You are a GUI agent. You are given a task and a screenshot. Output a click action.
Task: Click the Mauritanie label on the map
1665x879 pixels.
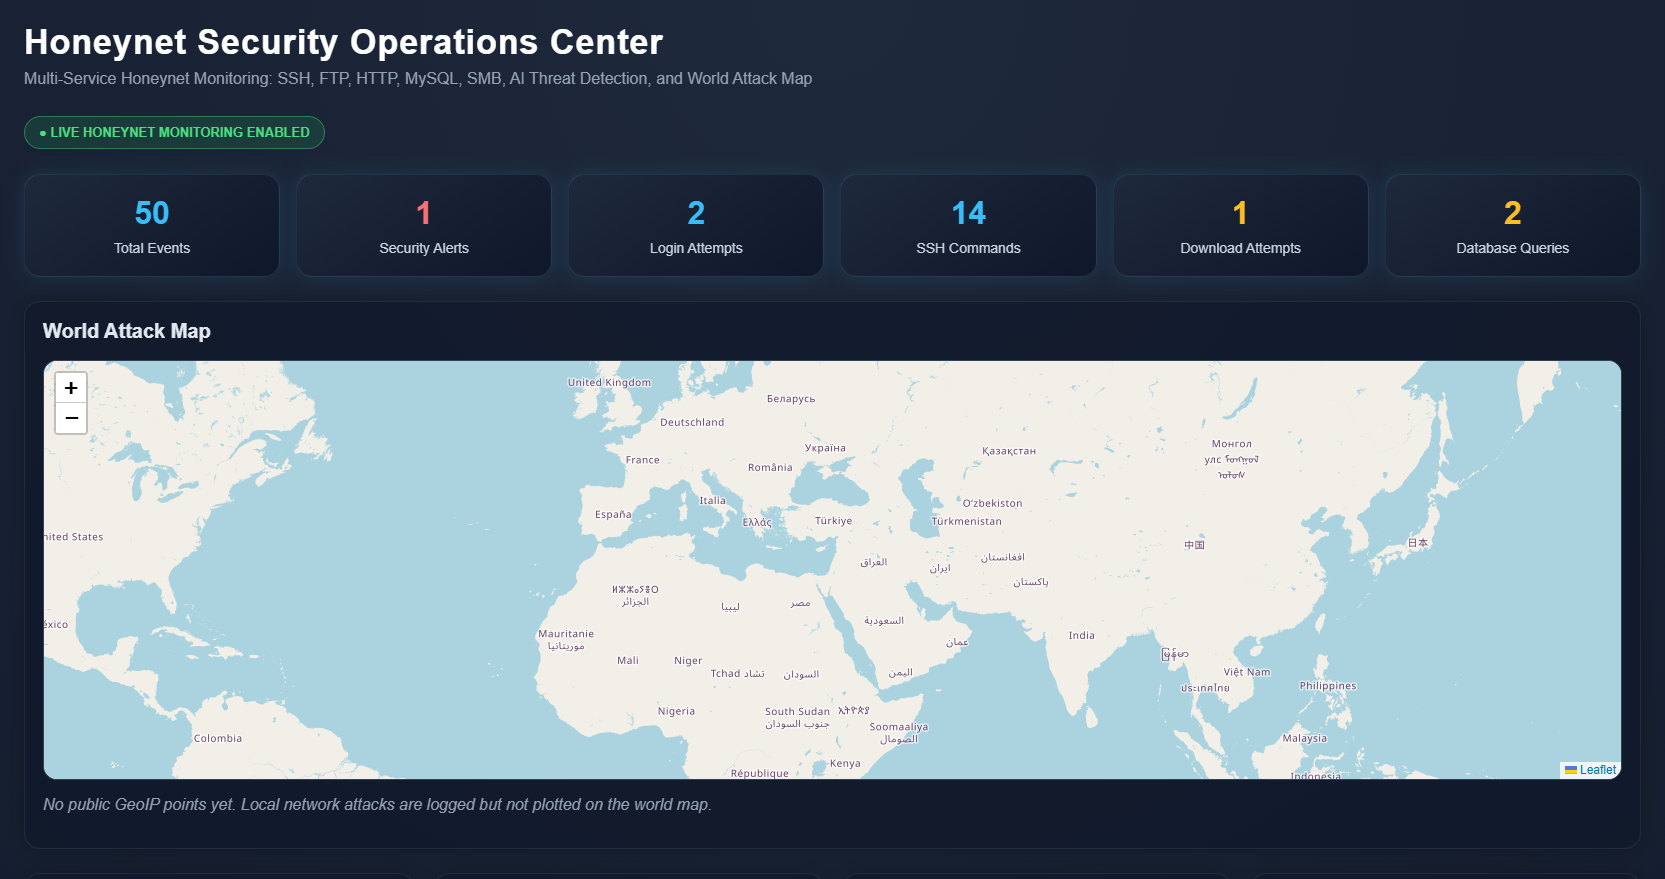pyautogui.click(x=566, y=634)
